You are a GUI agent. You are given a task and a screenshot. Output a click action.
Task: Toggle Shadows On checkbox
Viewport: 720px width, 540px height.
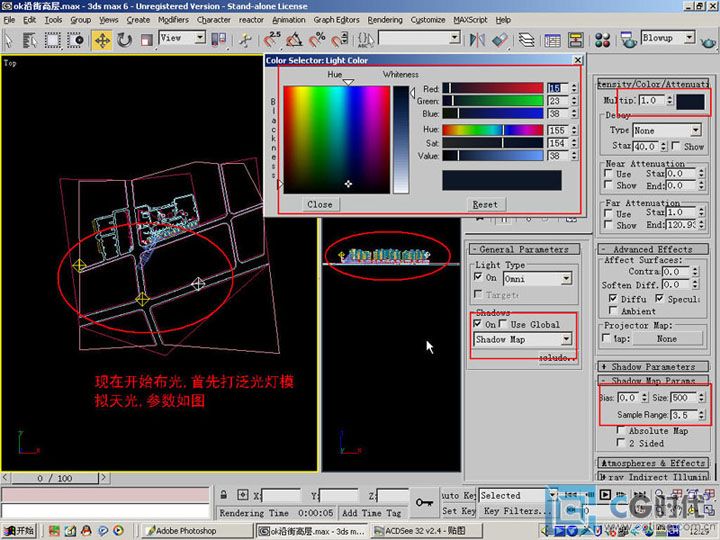coord(478,324)
